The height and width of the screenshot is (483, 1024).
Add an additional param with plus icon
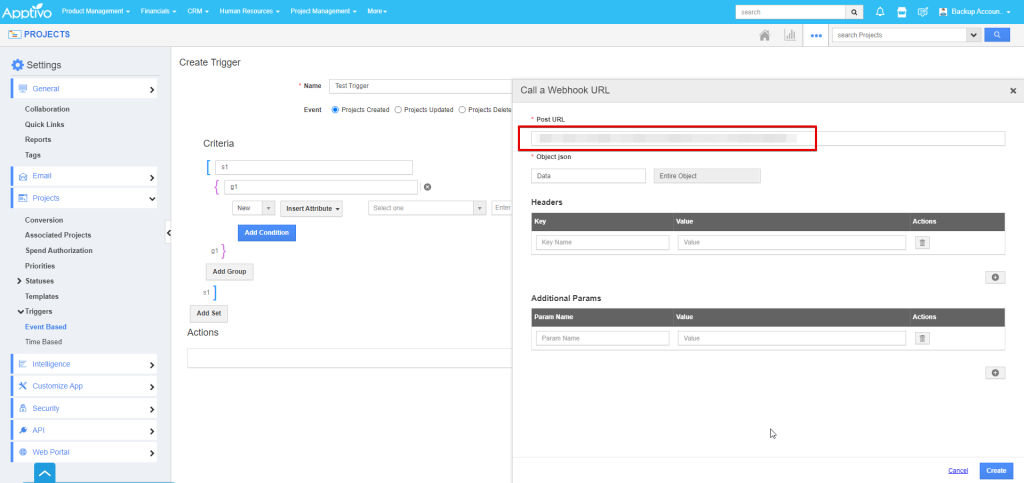(995, 373)
